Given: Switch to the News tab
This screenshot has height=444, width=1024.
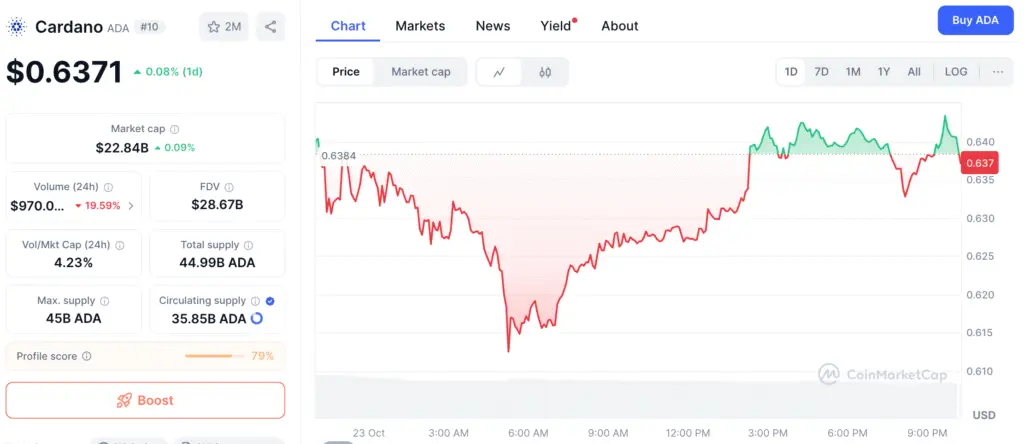Looking at the screenshot, I should [493, 26].
